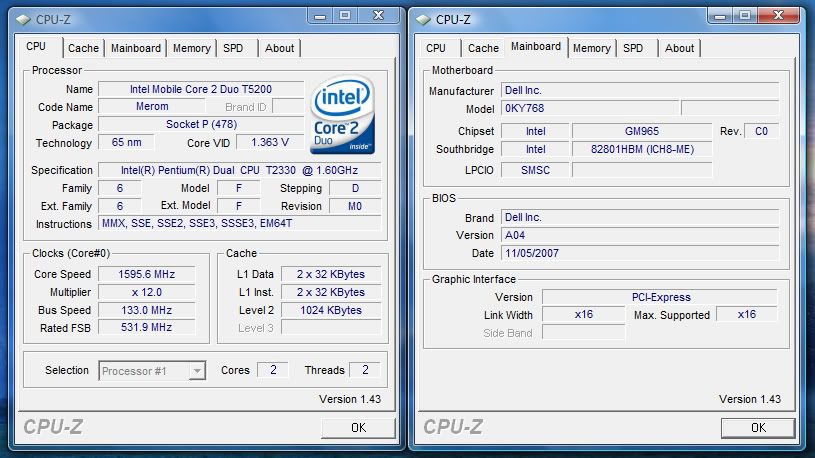815x458 pixels.
Task: Close the right CPU-Z window
Action: pyautogui.click(x=778, y=16)
